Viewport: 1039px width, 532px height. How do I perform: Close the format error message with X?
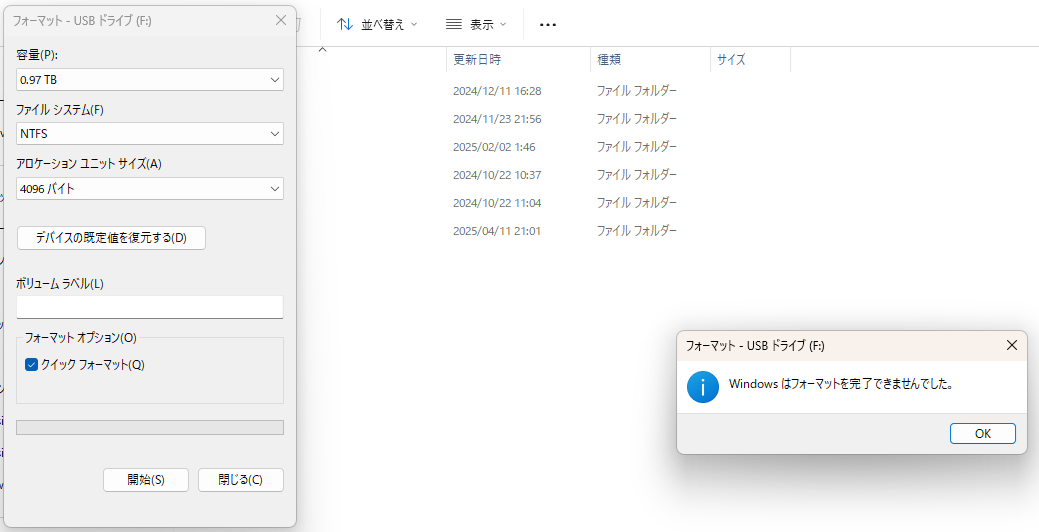point(1011,345)
